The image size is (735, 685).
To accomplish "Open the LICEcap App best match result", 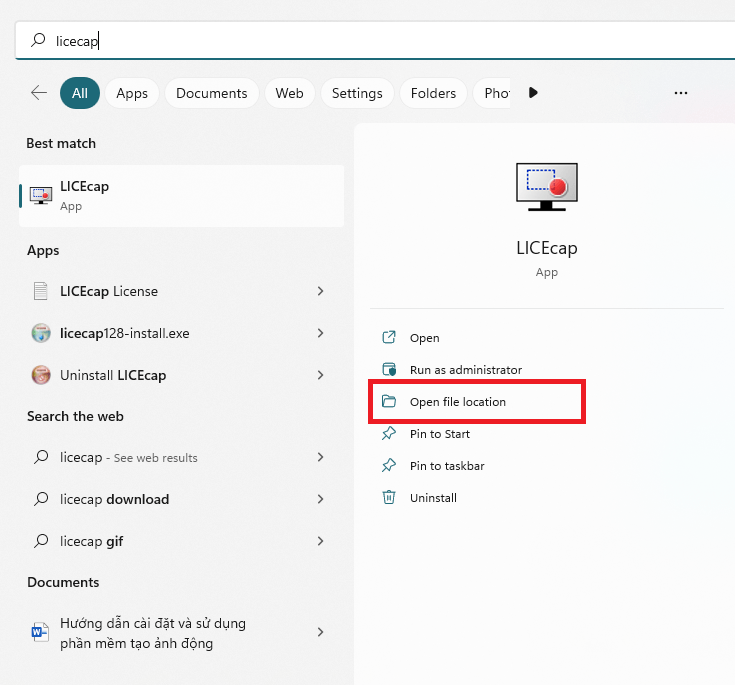I will [181, 196].
